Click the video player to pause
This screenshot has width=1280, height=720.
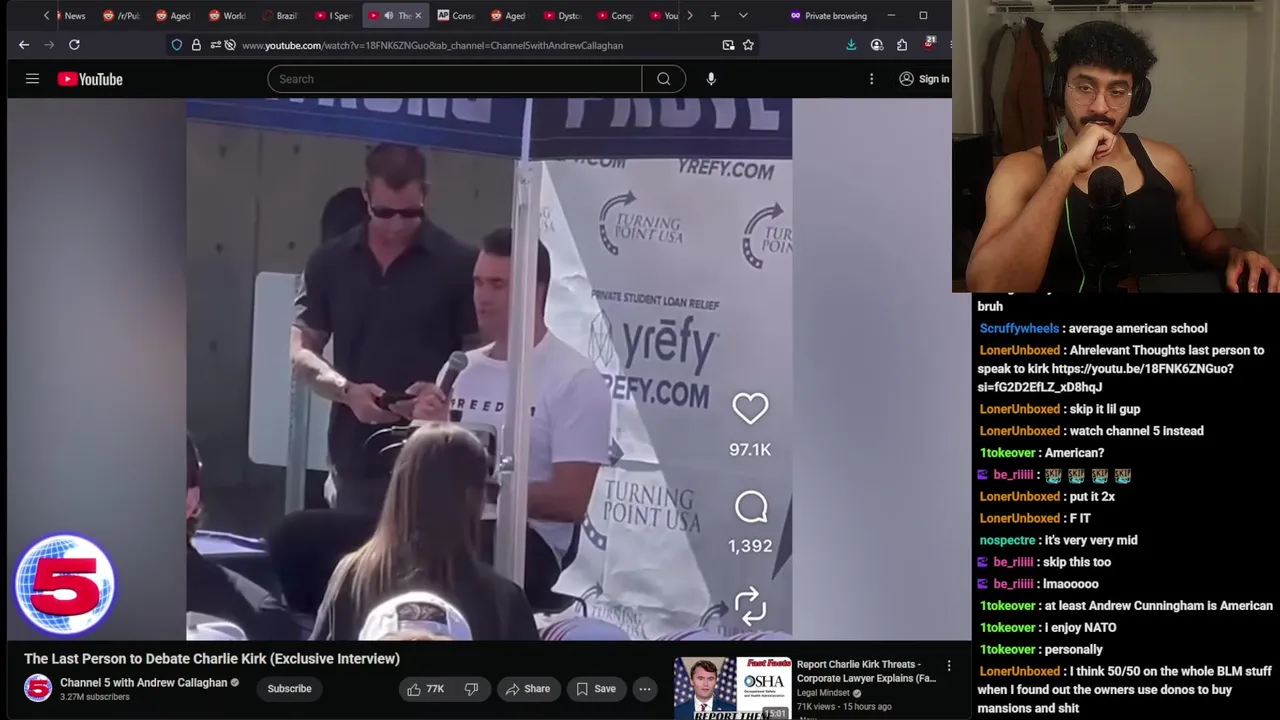coord(489,368)
